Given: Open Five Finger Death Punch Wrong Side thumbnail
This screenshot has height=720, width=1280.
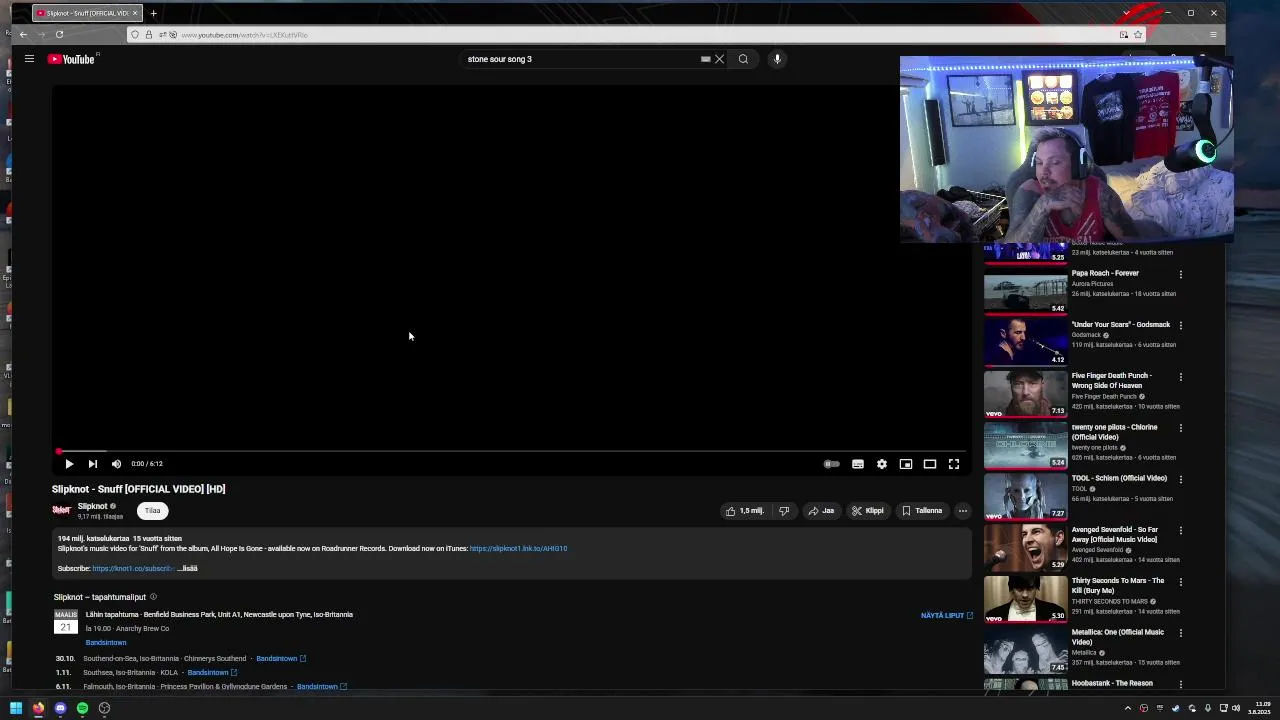Looking at the screenshot, I should point(1025,394).
